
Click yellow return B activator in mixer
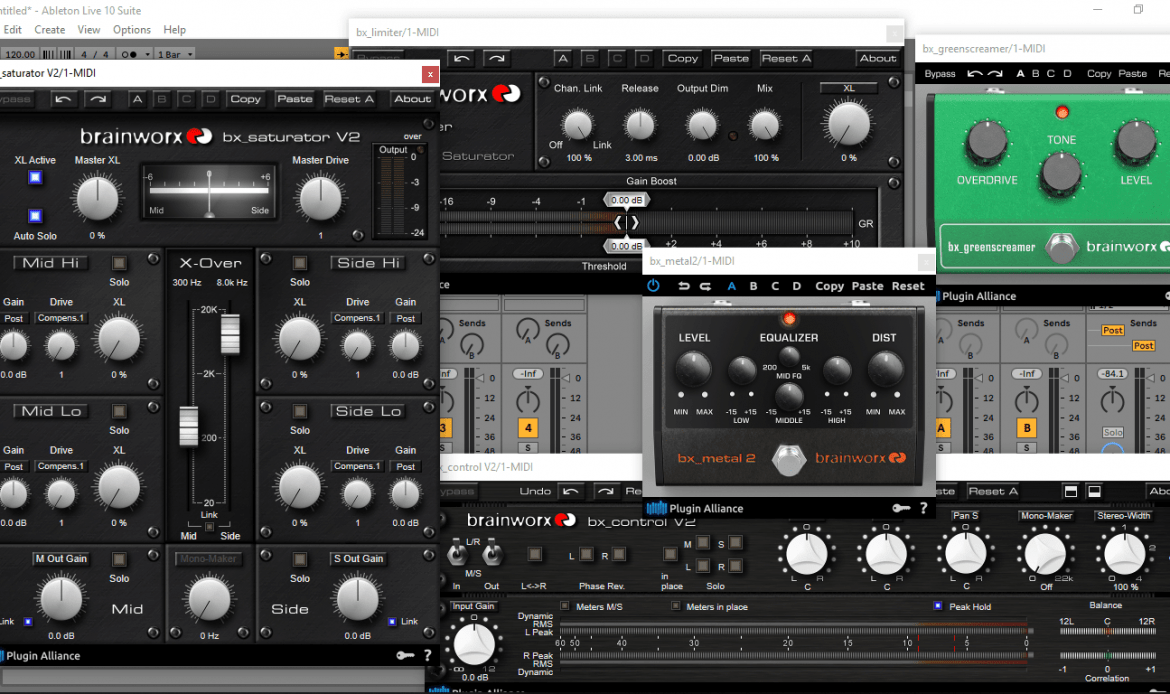point(1027,428)
